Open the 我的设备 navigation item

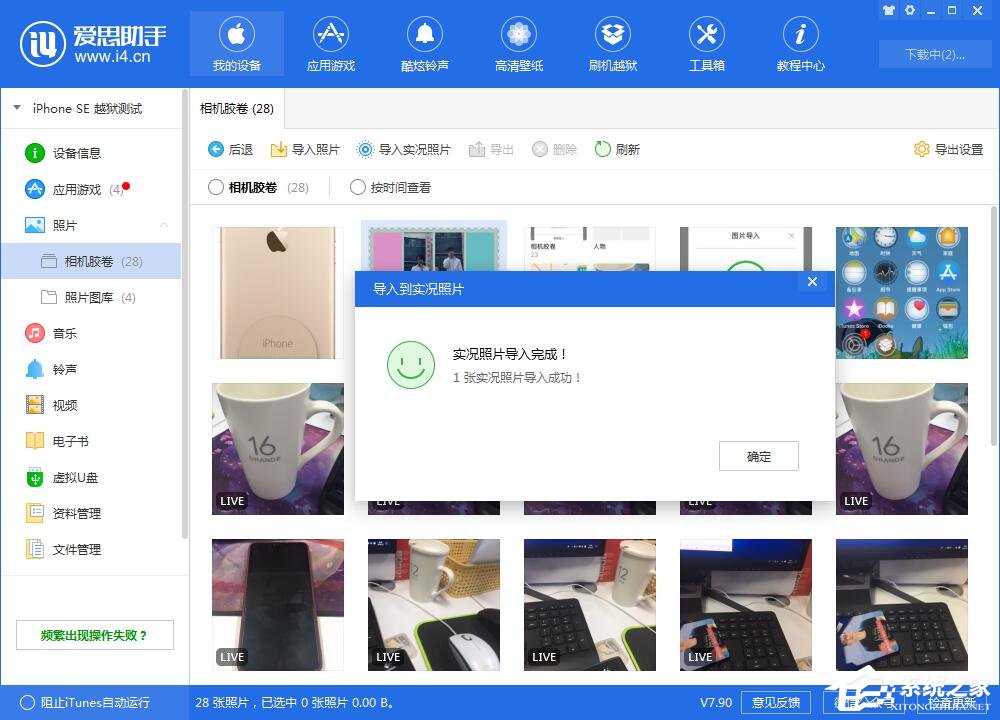pyautogui.click(x=236, y=42)
